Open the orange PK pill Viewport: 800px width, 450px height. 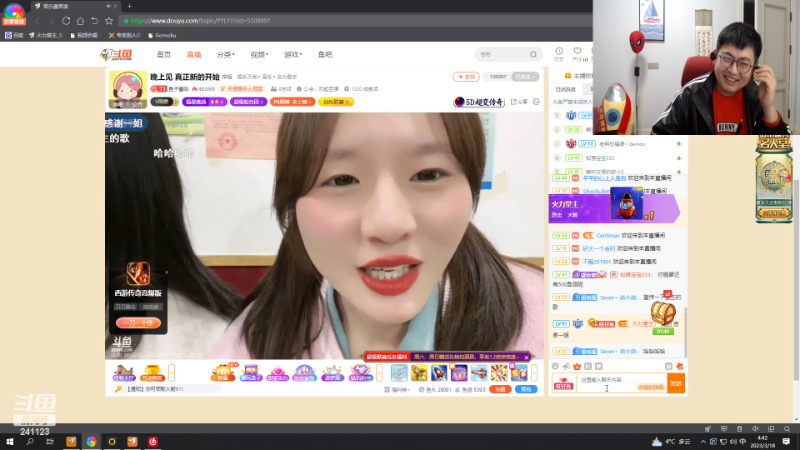point(292,102)
